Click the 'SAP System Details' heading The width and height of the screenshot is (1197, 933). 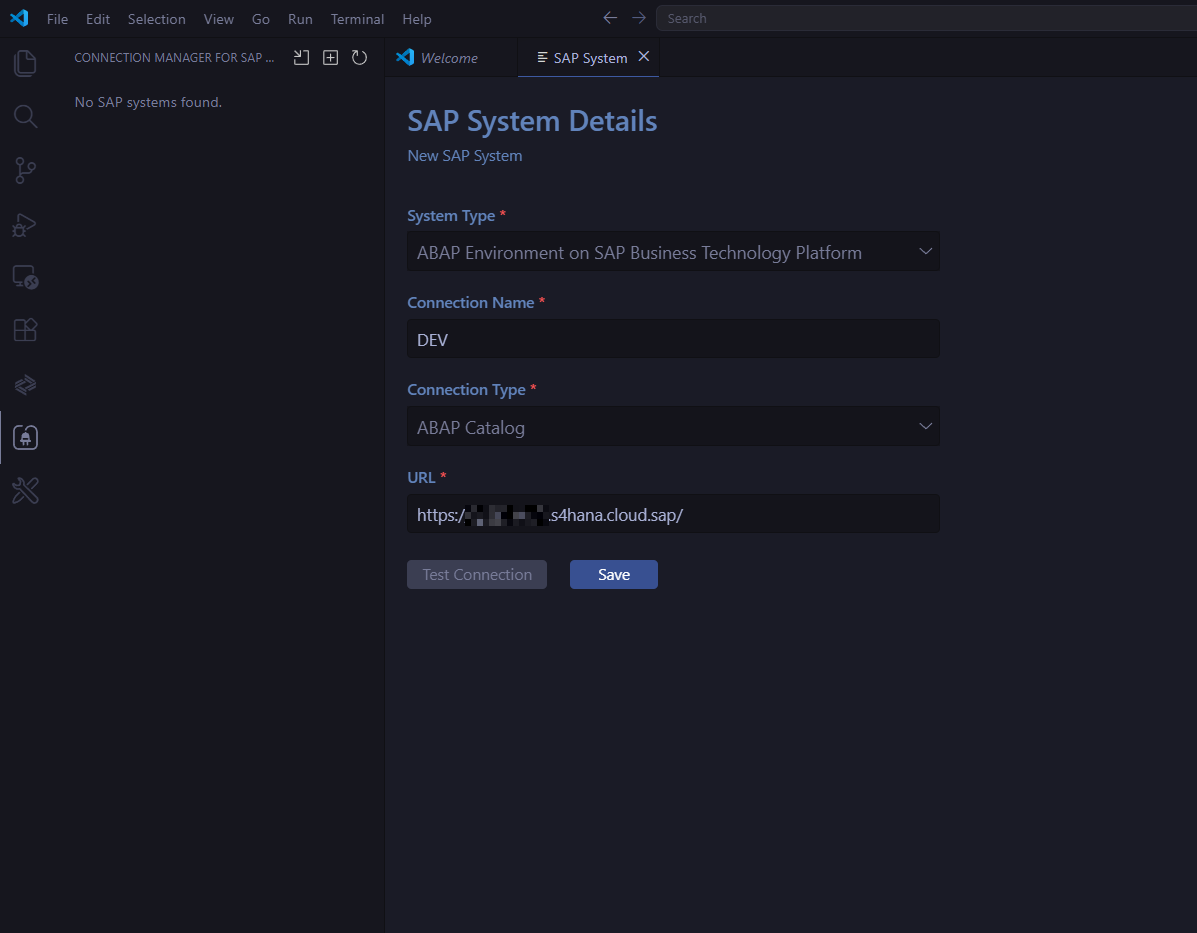pyautogui.click(x=532, y=121)
